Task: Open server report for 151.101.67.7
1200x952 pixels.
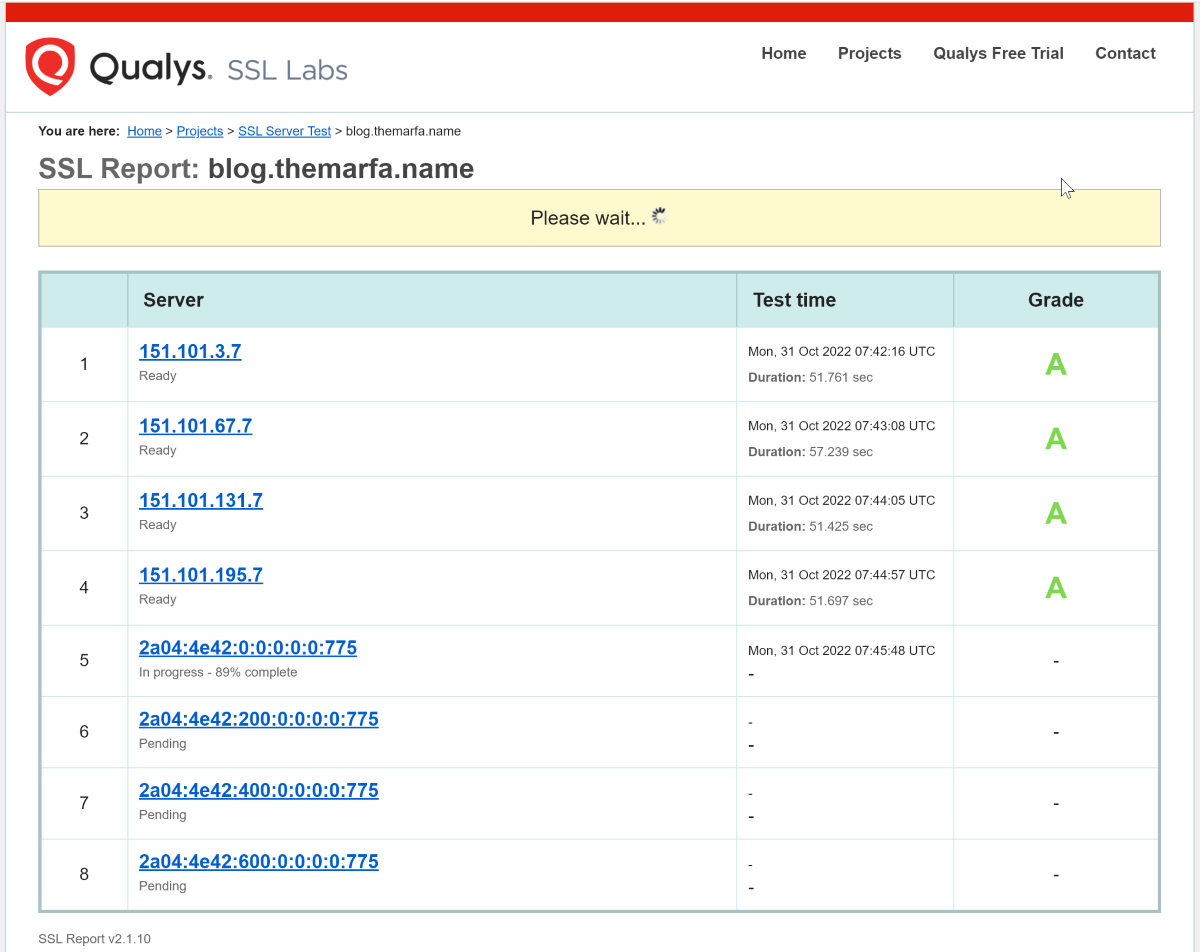Action: (195, 426)
